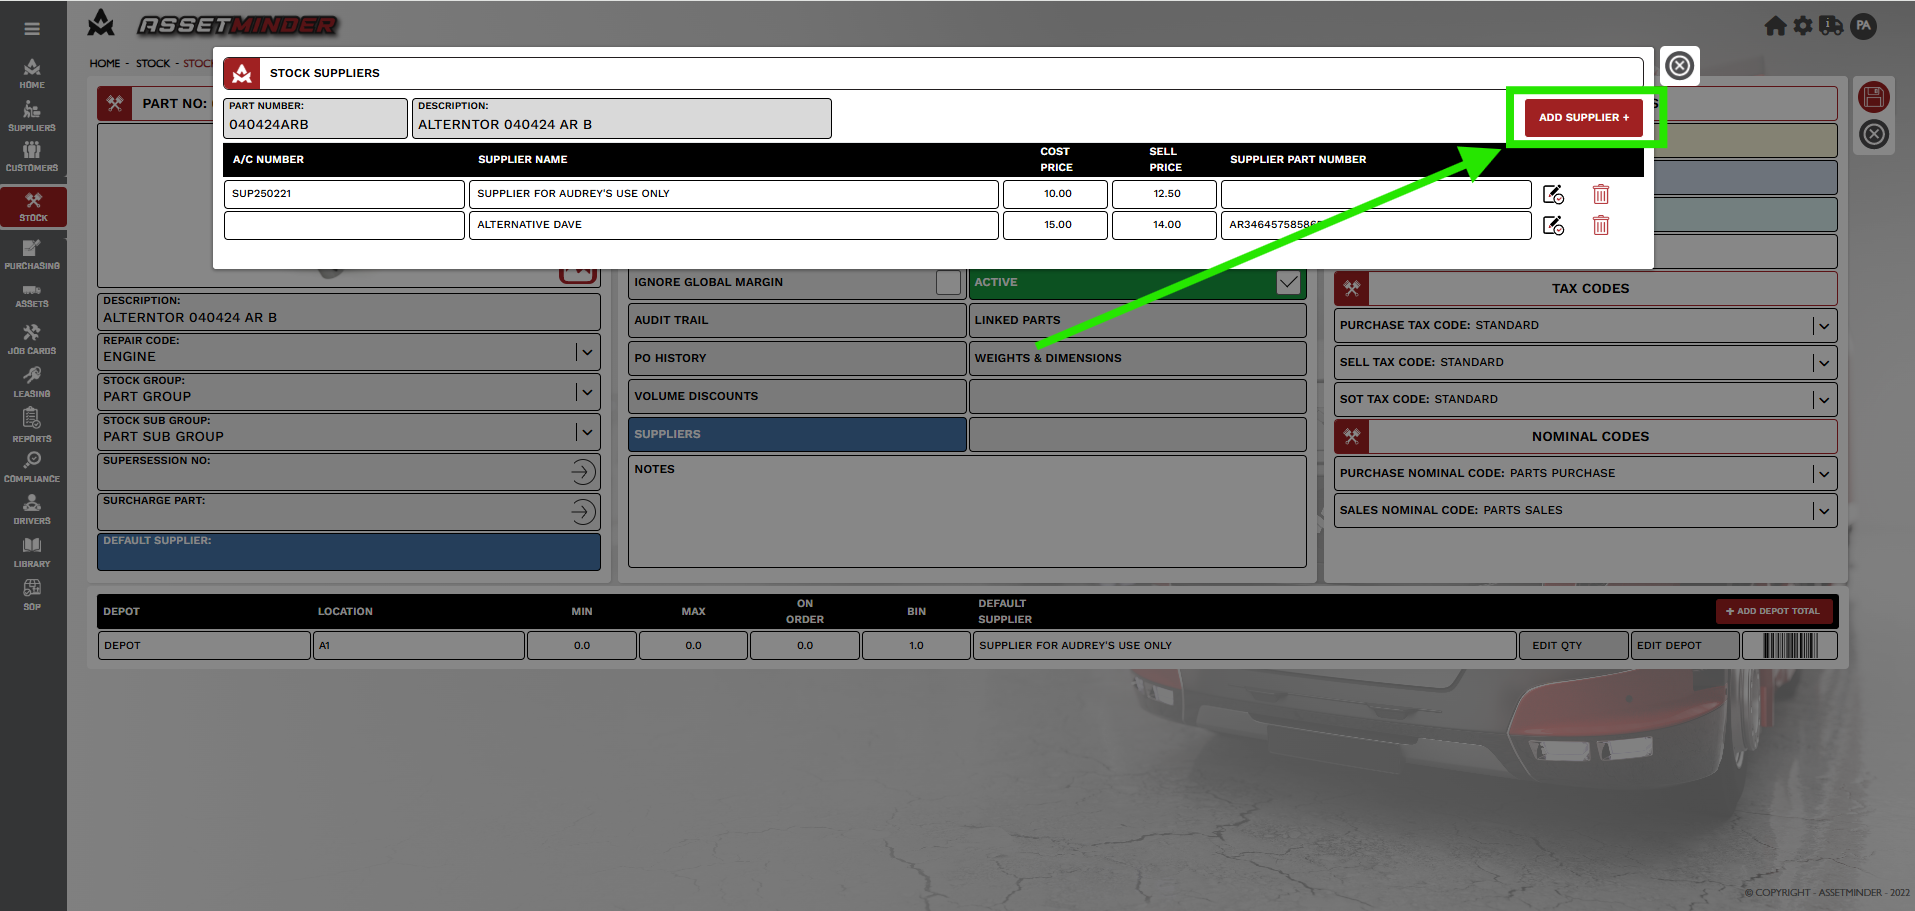The width and height of the screenshot is (1915, 911).
Task: Click the Add Supplier + button
Action: (1583, 118)
